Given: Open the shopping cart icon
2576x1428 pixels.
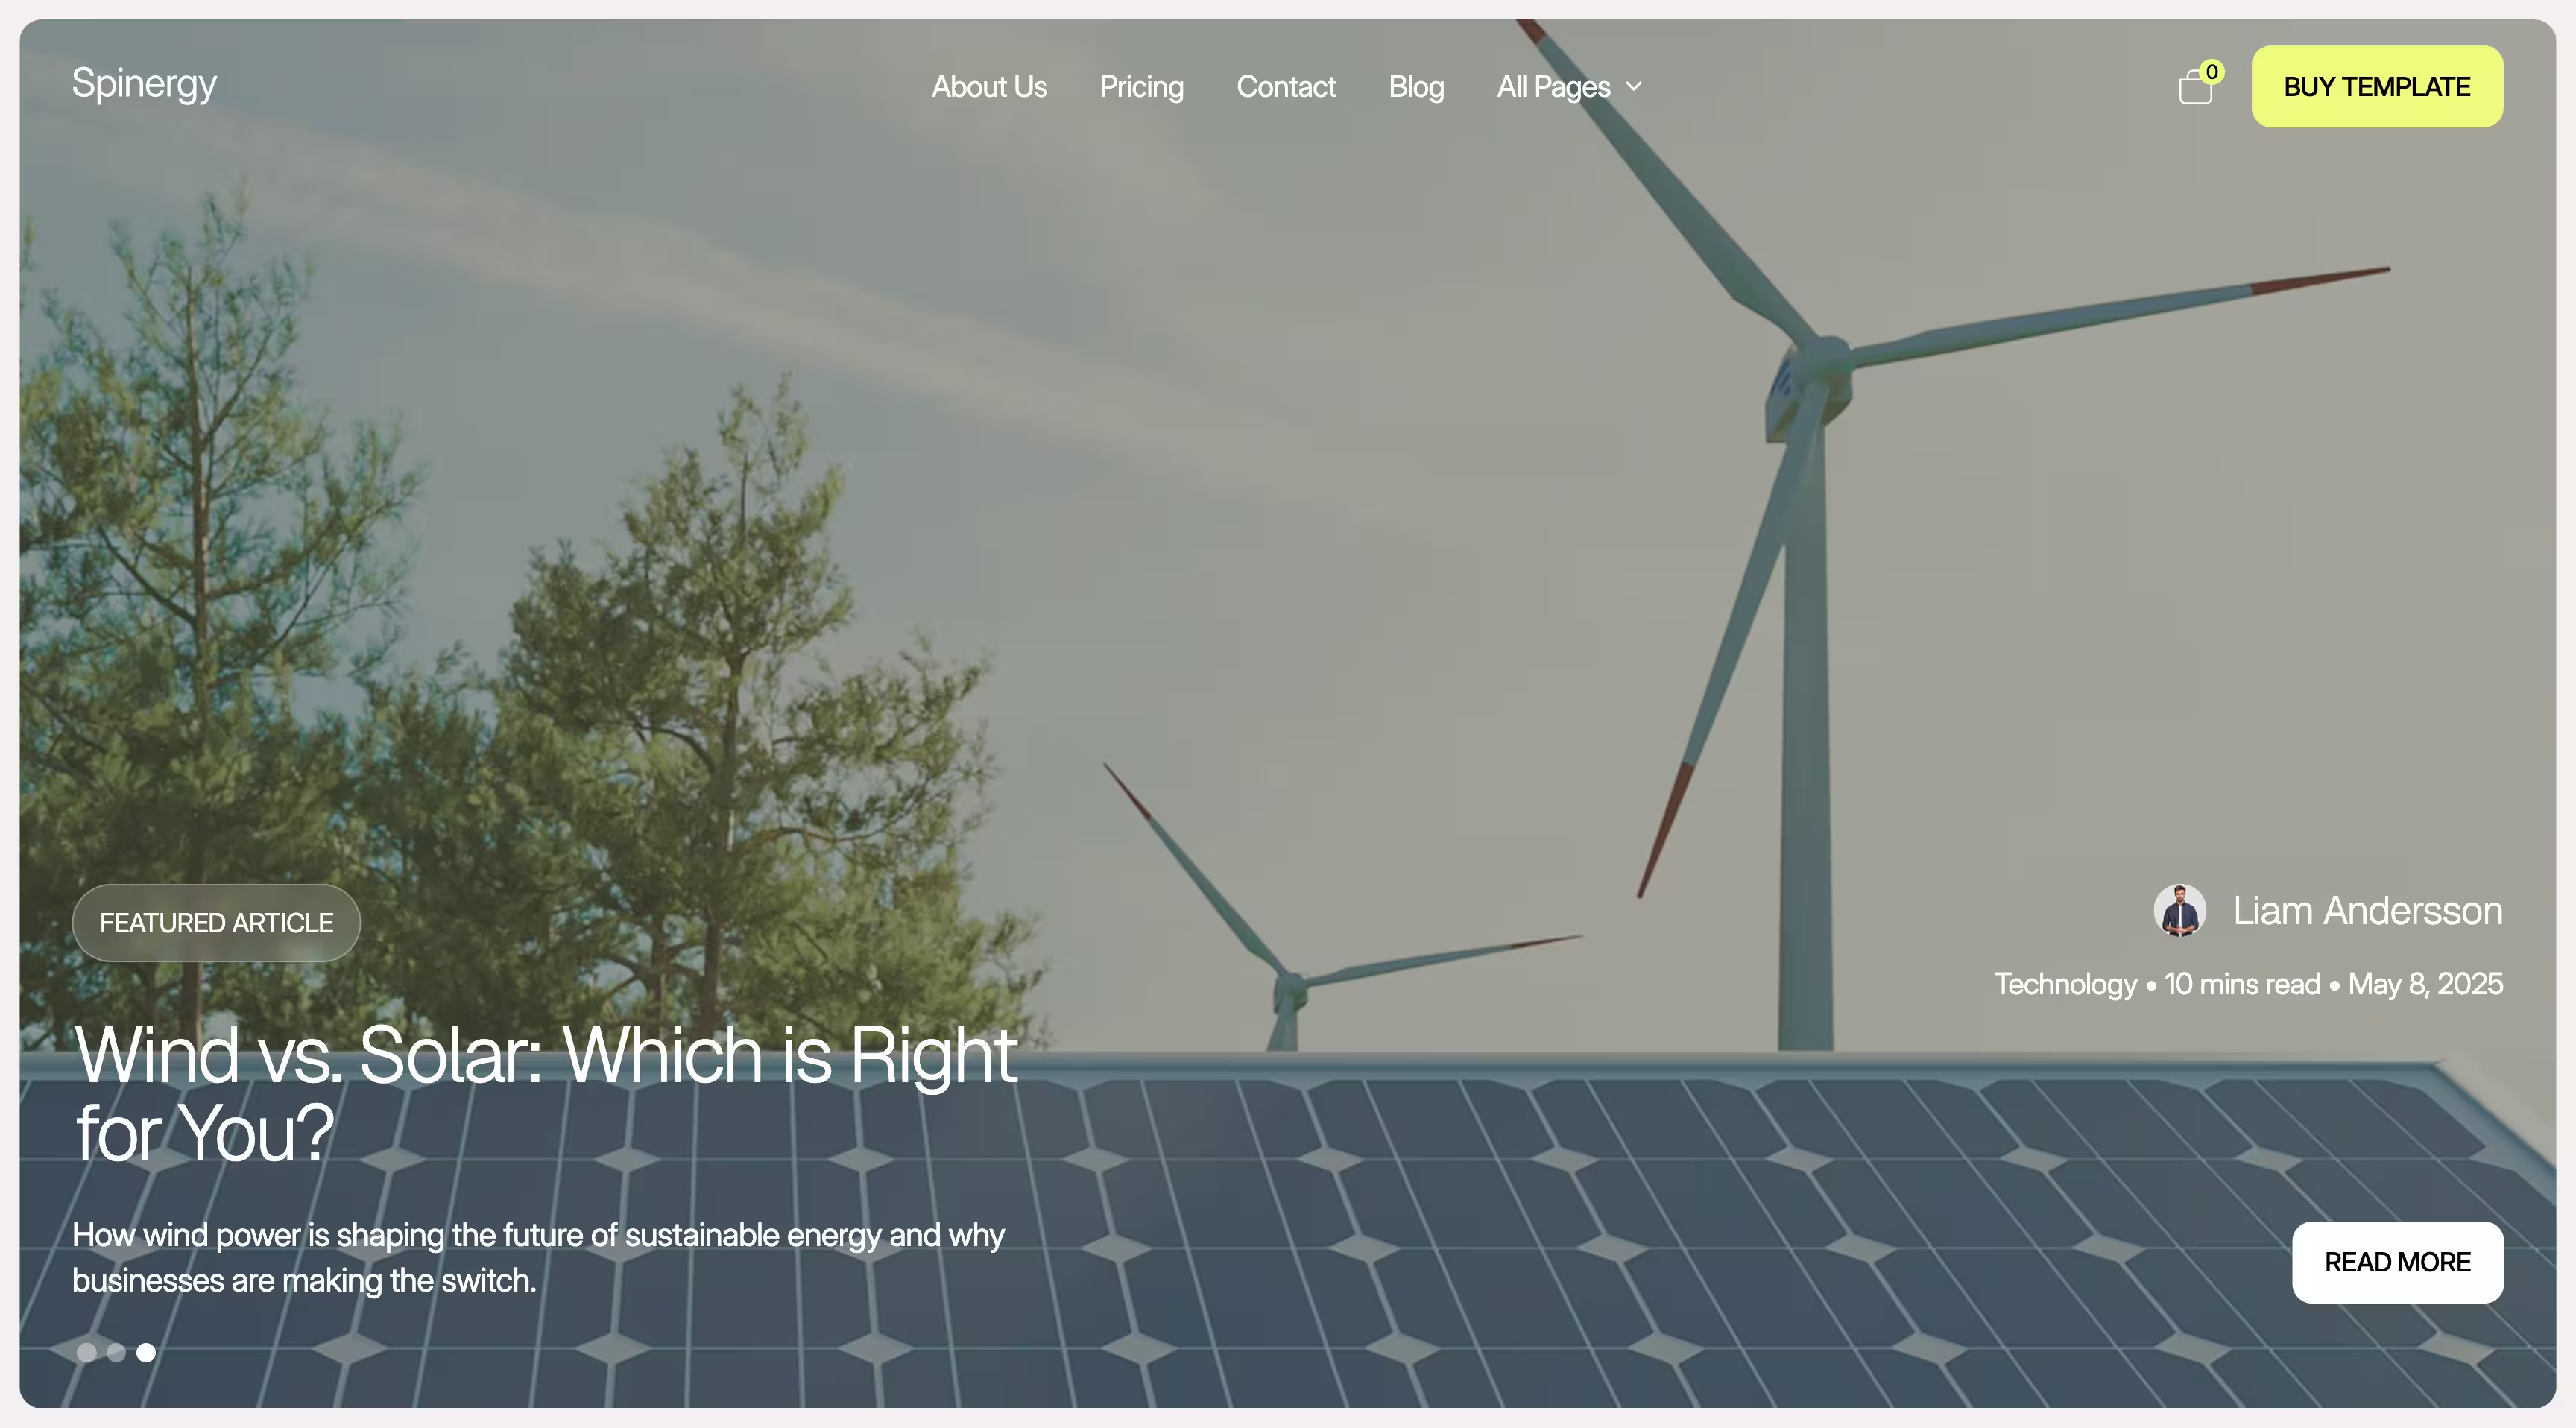Looking at the screenshot, I should coord(2195,87).
